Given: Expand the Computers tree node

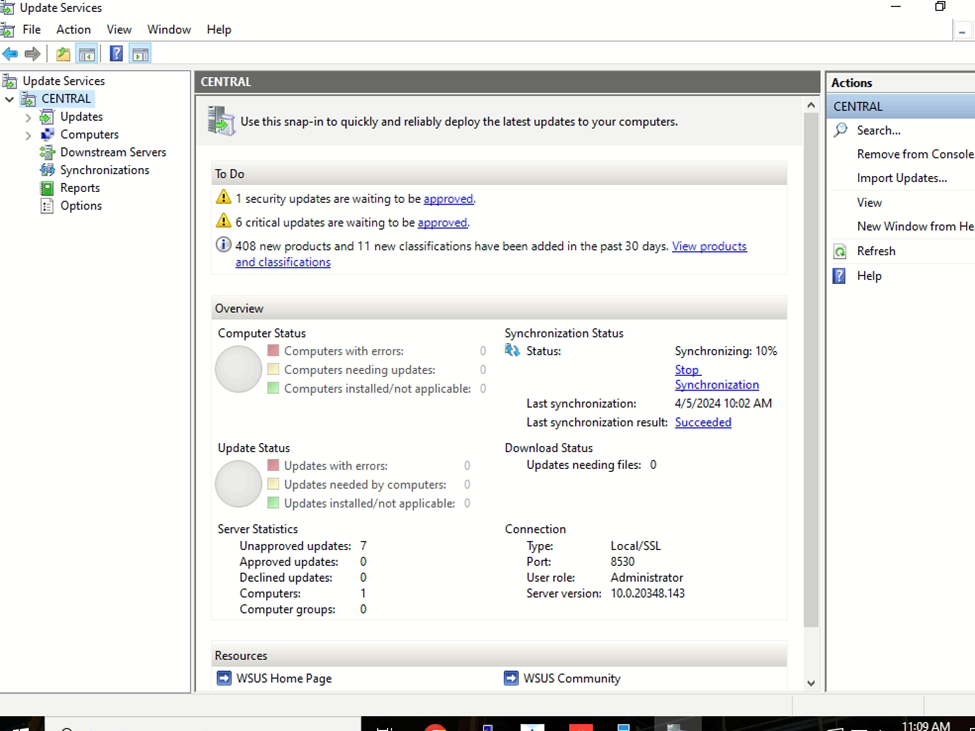Looking at the screenshot, I should tap(28, 135).
